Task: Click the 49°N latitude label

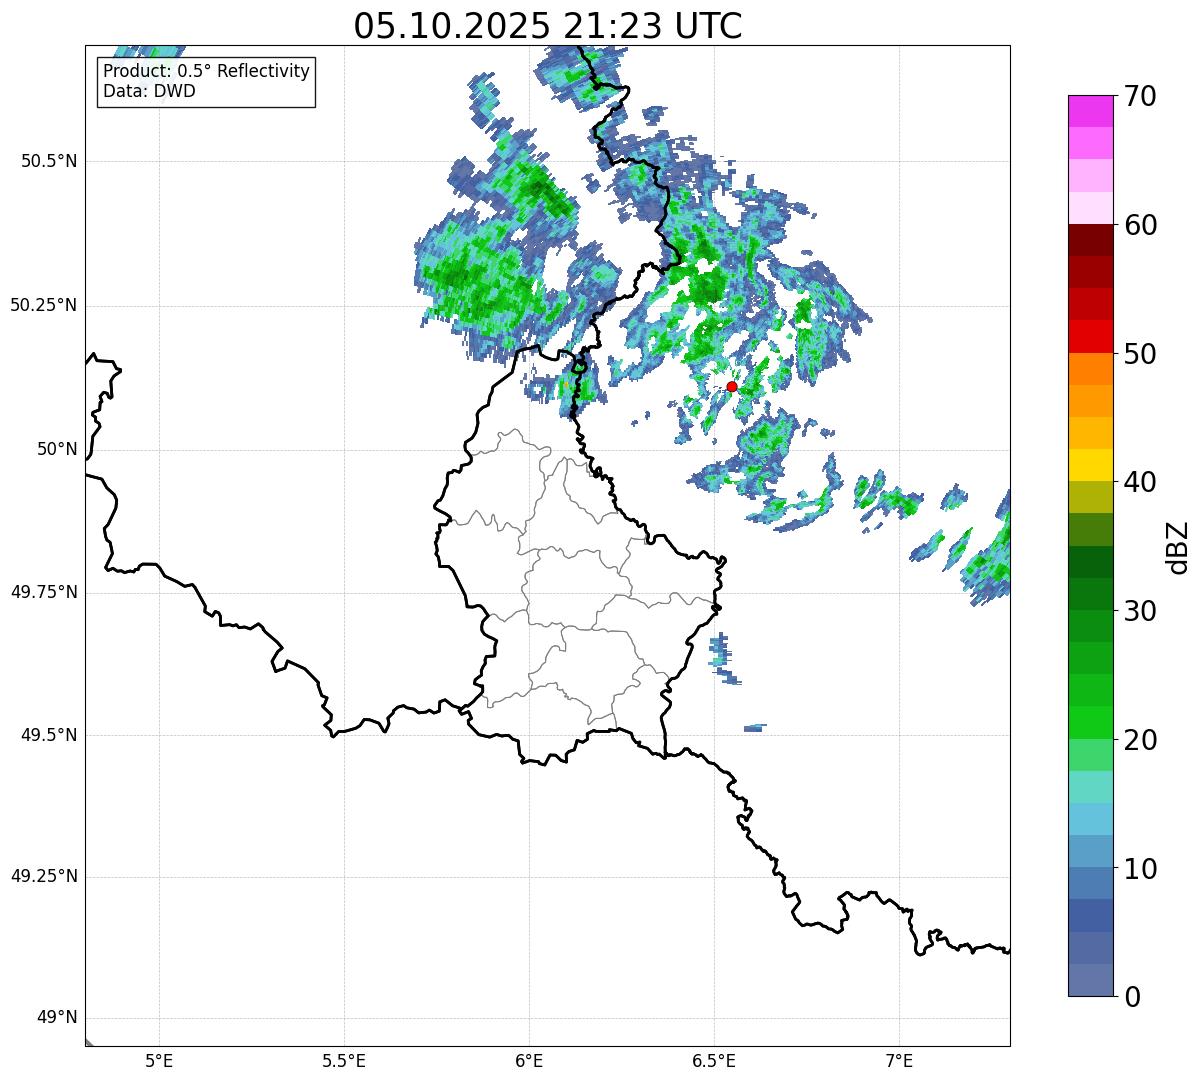Action: 57,1018
